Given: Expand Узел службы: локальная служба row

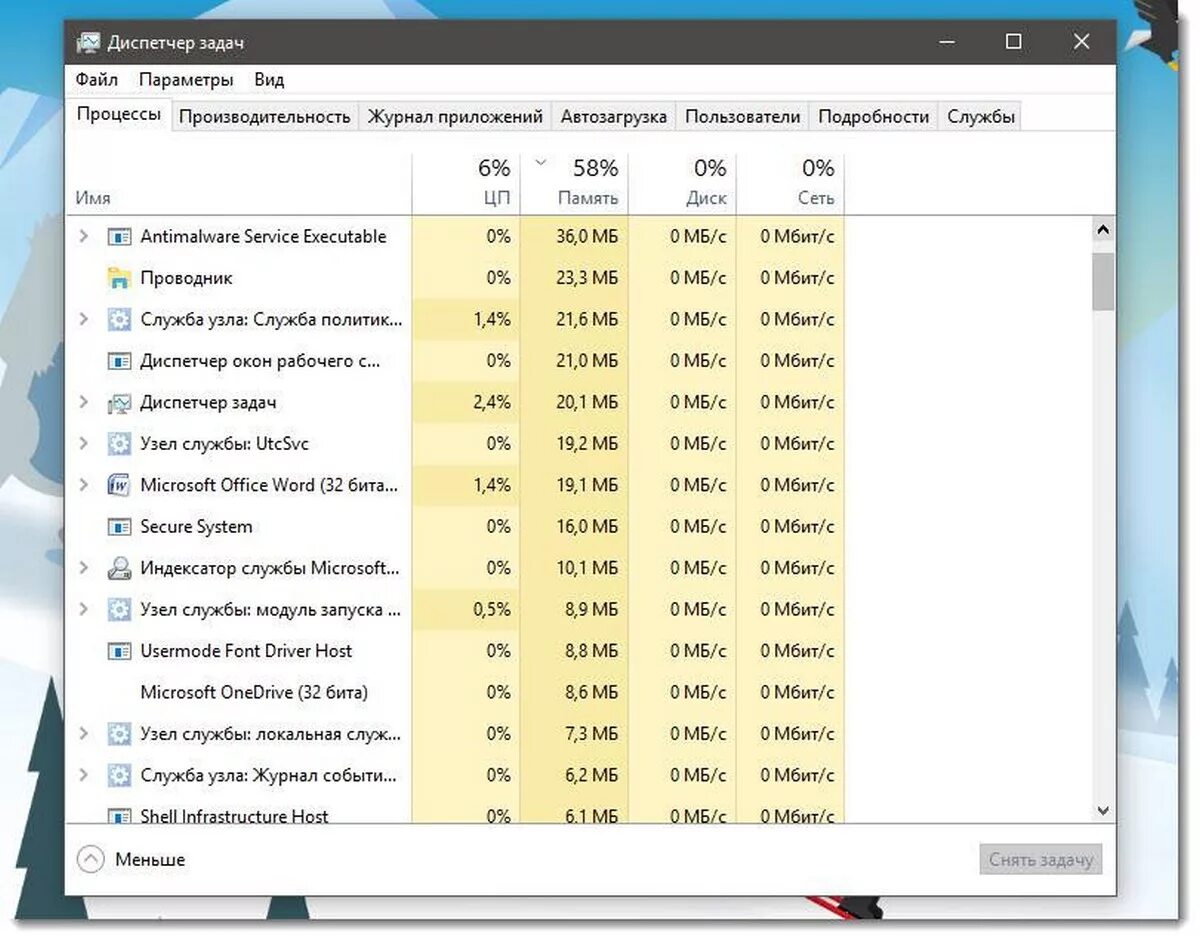Looking at the screenshot, I should point(84,734).
